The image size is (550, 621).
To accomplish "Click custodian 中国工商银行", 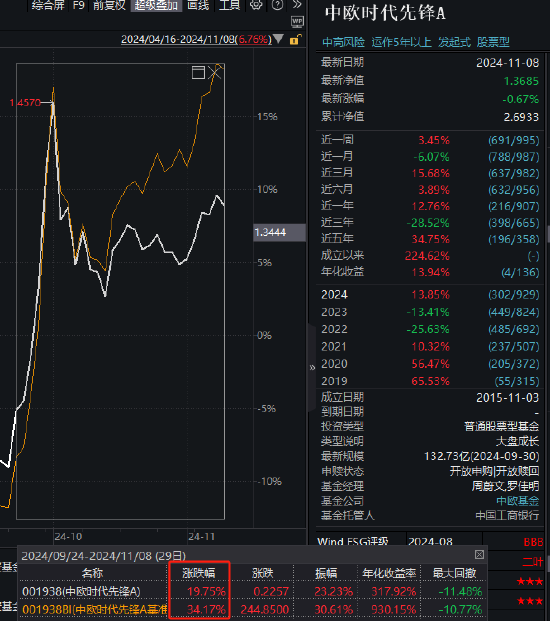I will pos(507,516).
